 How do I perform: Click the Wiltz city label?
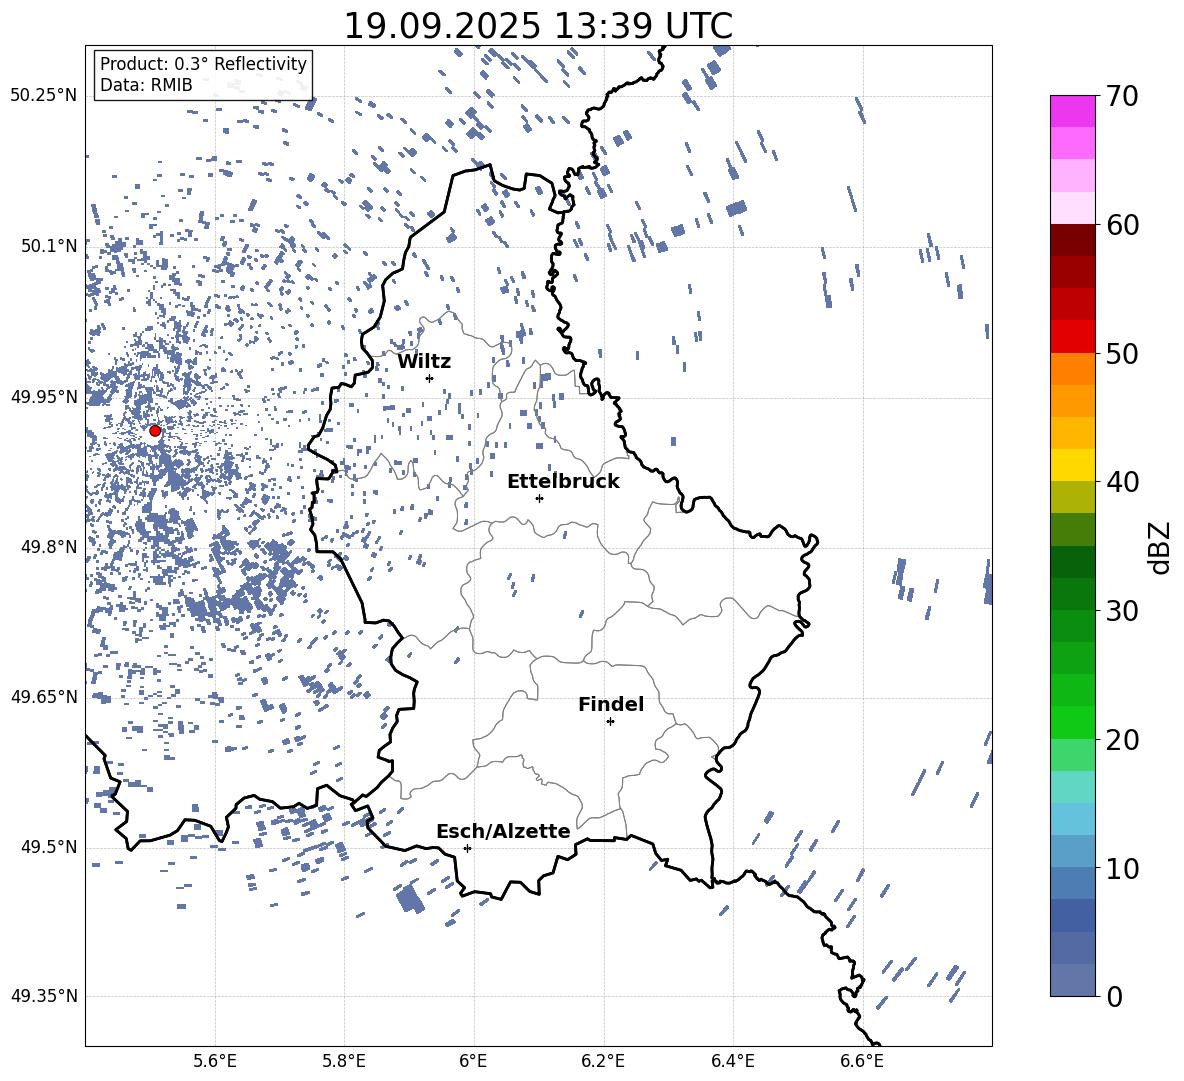tap(424, 362)
